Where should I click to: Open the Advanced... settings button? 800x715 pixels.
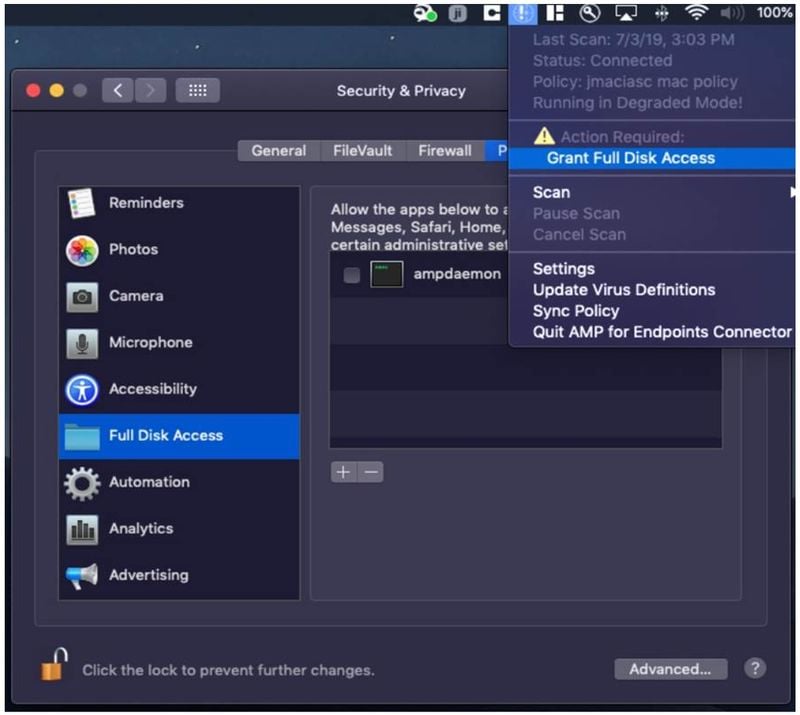pyautogui.click(x=670, y=669)
